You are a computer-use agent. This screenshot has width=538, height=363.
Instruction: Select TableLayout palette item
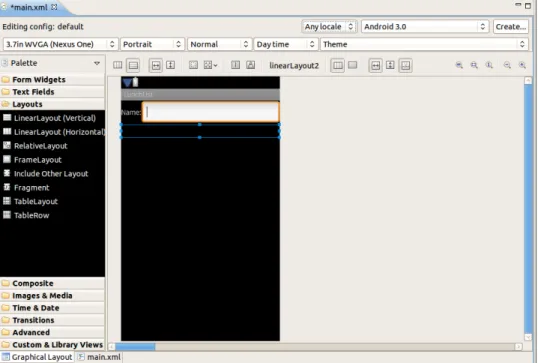[52, 201]
